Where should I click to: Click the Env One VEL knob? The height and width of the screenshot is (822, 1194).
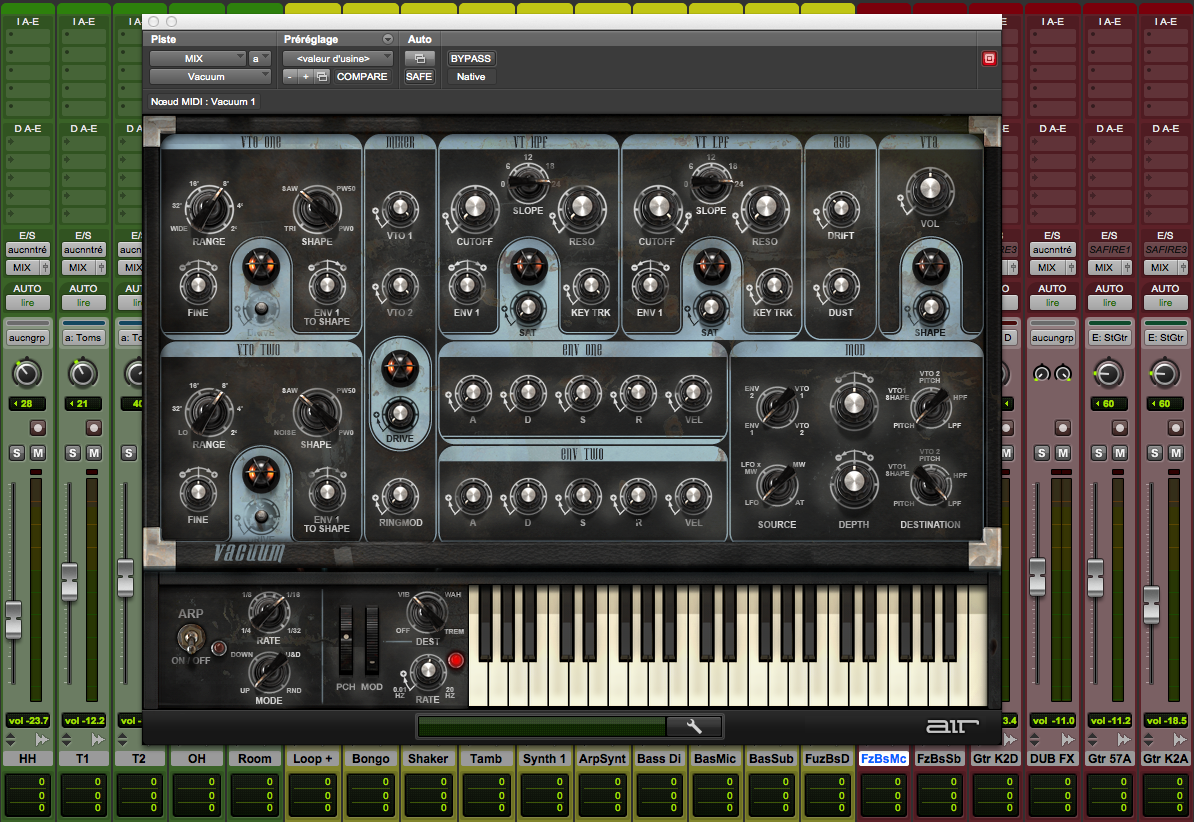(x=693, y=393)
